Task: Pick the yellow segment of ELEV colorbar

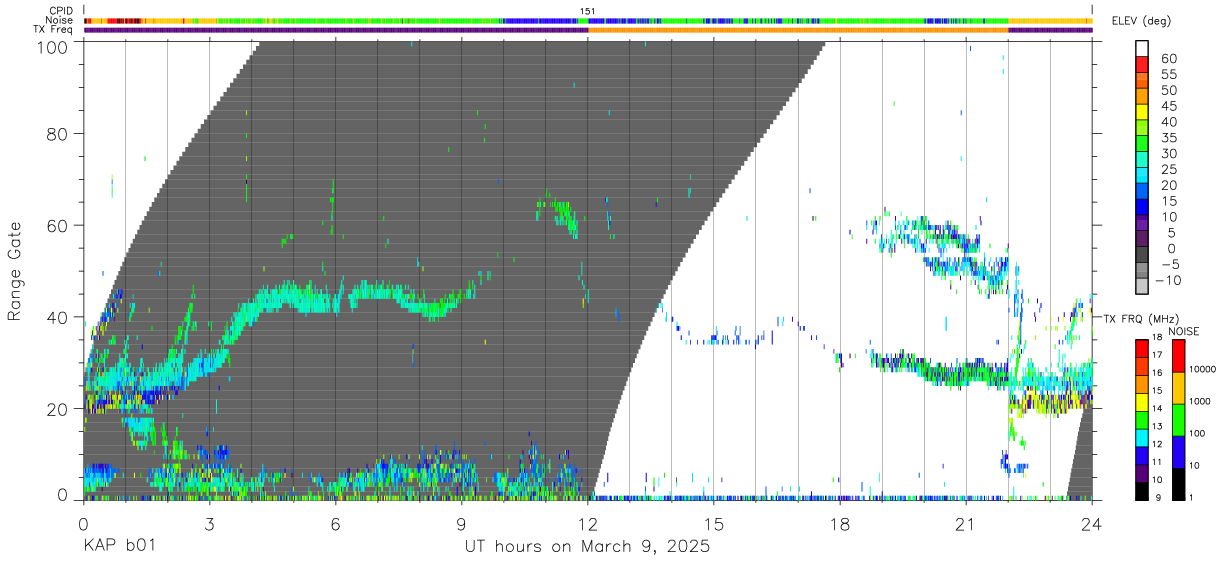Action: click(x=1142, y=111)
